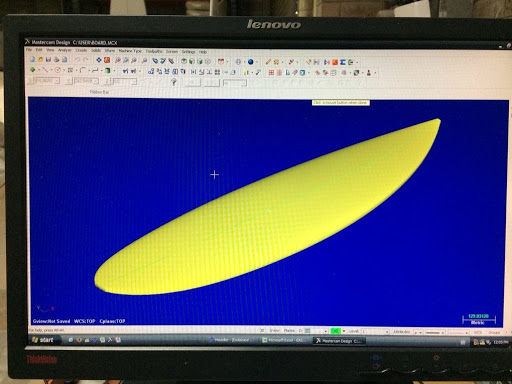This screenshot has width=512, height=384.
Task: Click the blue shaded sphere icon
Action: pos(251,62)
